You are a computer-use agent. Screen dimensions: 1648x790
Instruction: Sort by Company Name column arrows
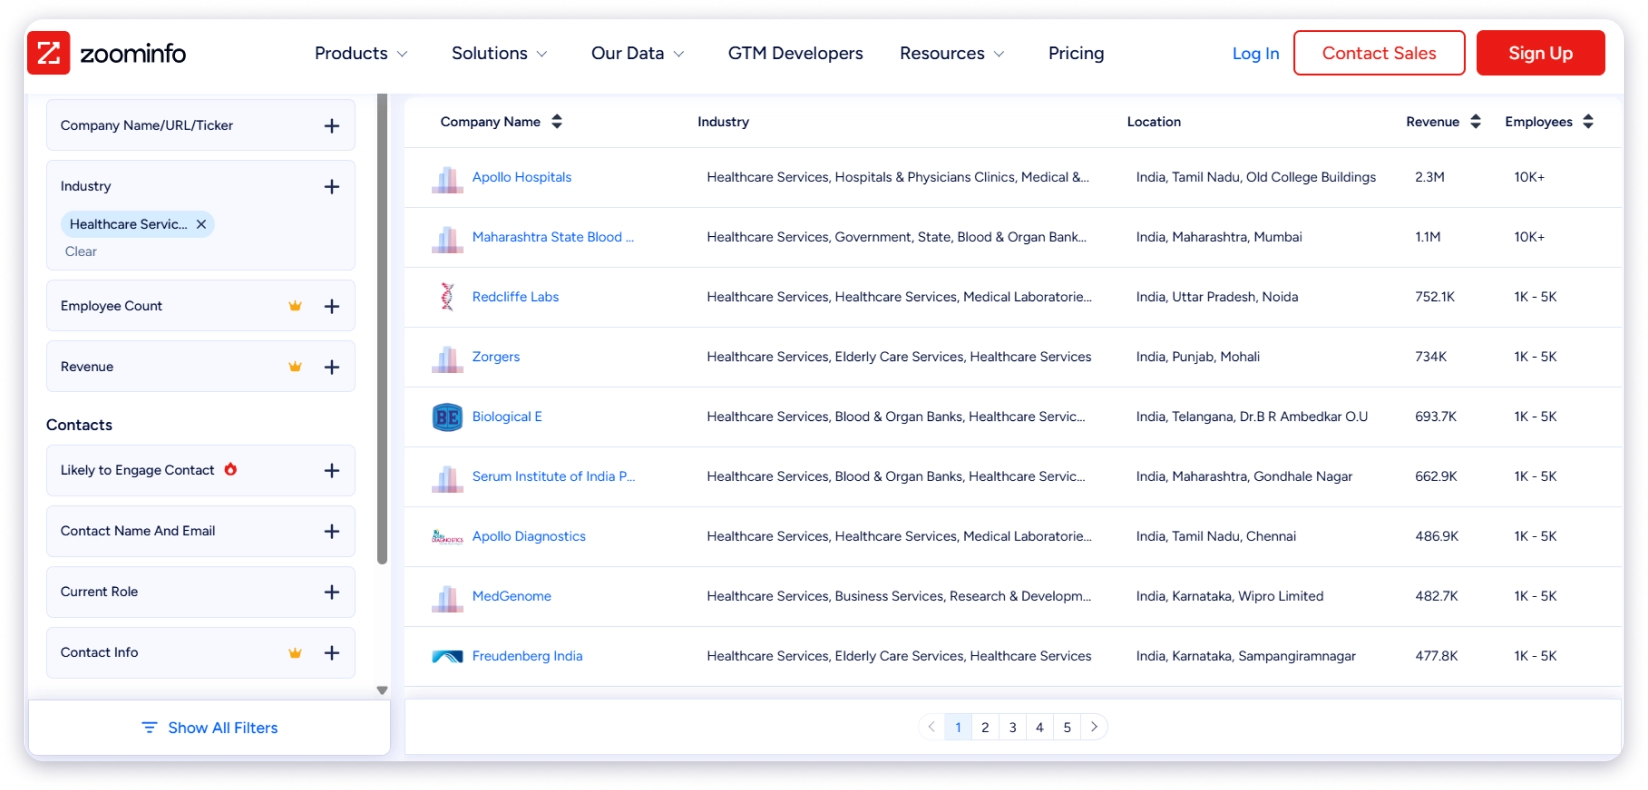click(557, 122)
